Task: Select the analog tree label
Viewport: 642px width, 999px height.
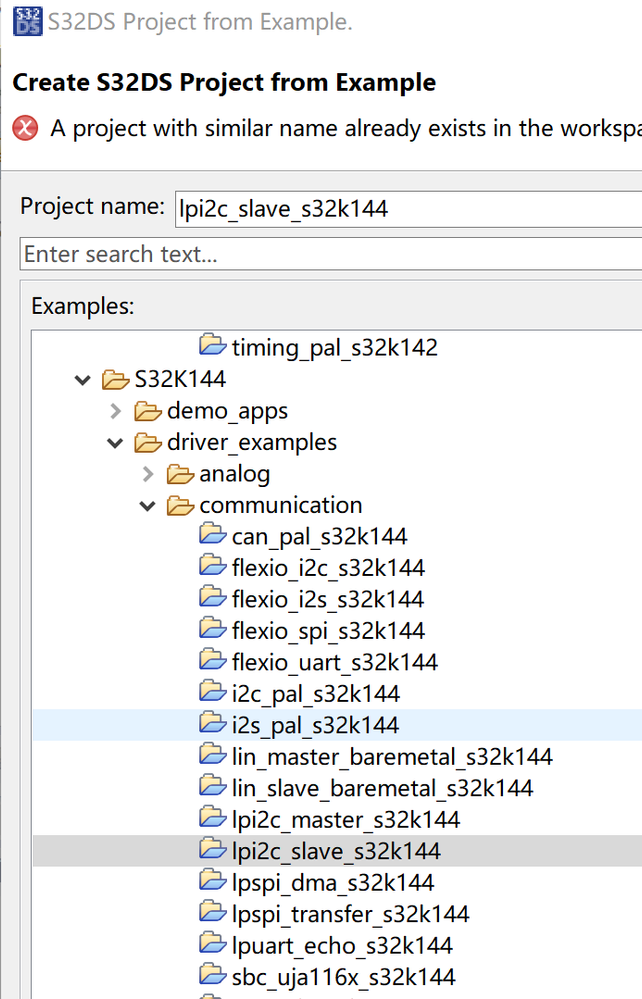Action: tap(235, 475)
